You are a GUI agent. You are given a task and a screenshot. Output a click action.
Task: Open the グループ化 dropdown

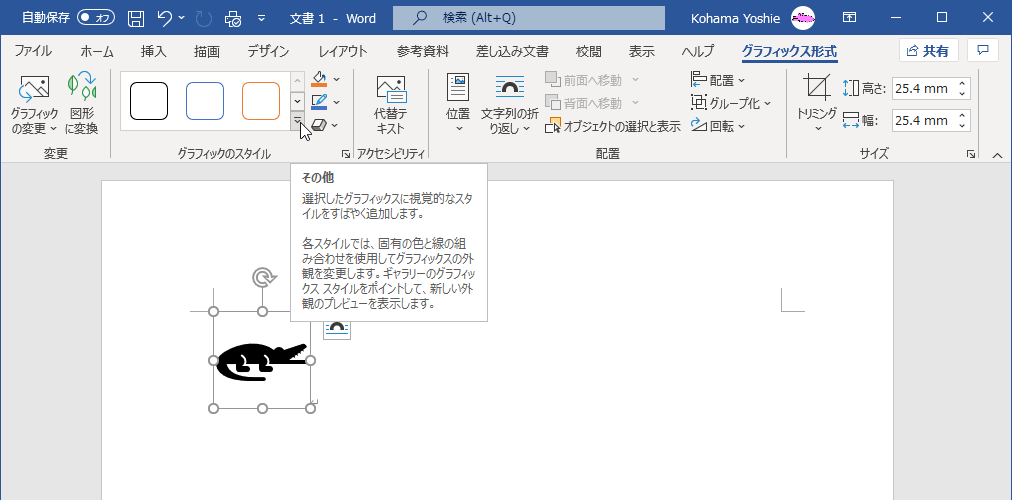pos(731,103)
